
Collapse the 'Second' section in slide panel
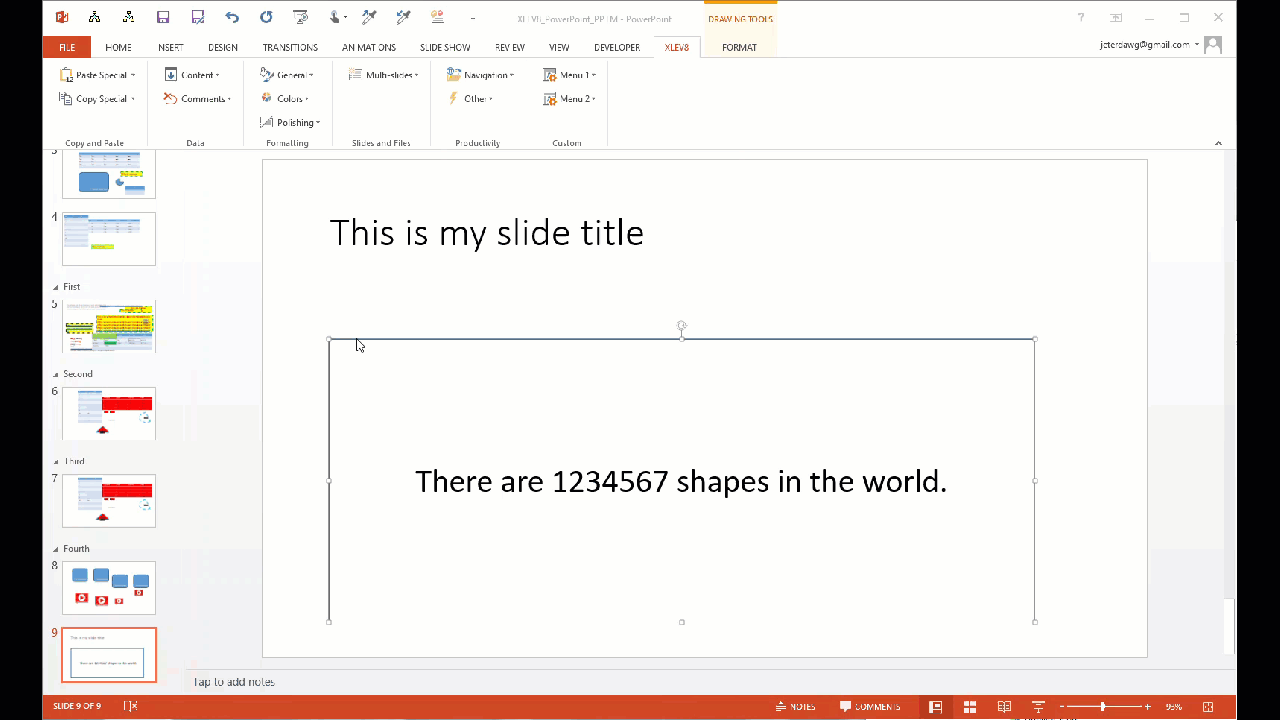coord(55,374)
